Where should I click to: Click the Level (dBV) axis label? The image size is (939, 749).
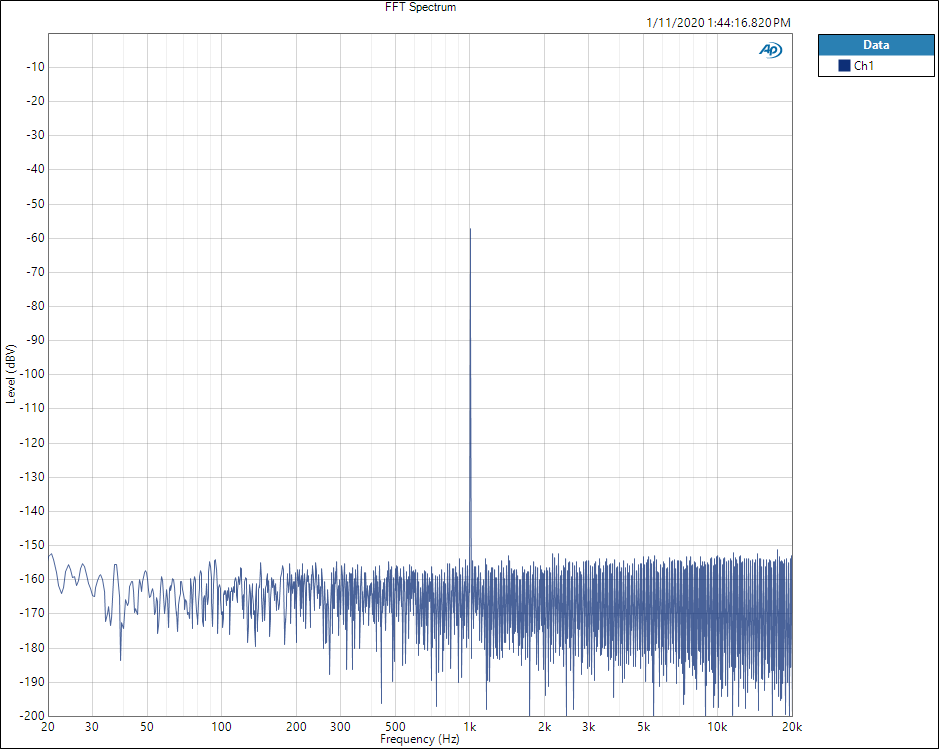[11, 374]
